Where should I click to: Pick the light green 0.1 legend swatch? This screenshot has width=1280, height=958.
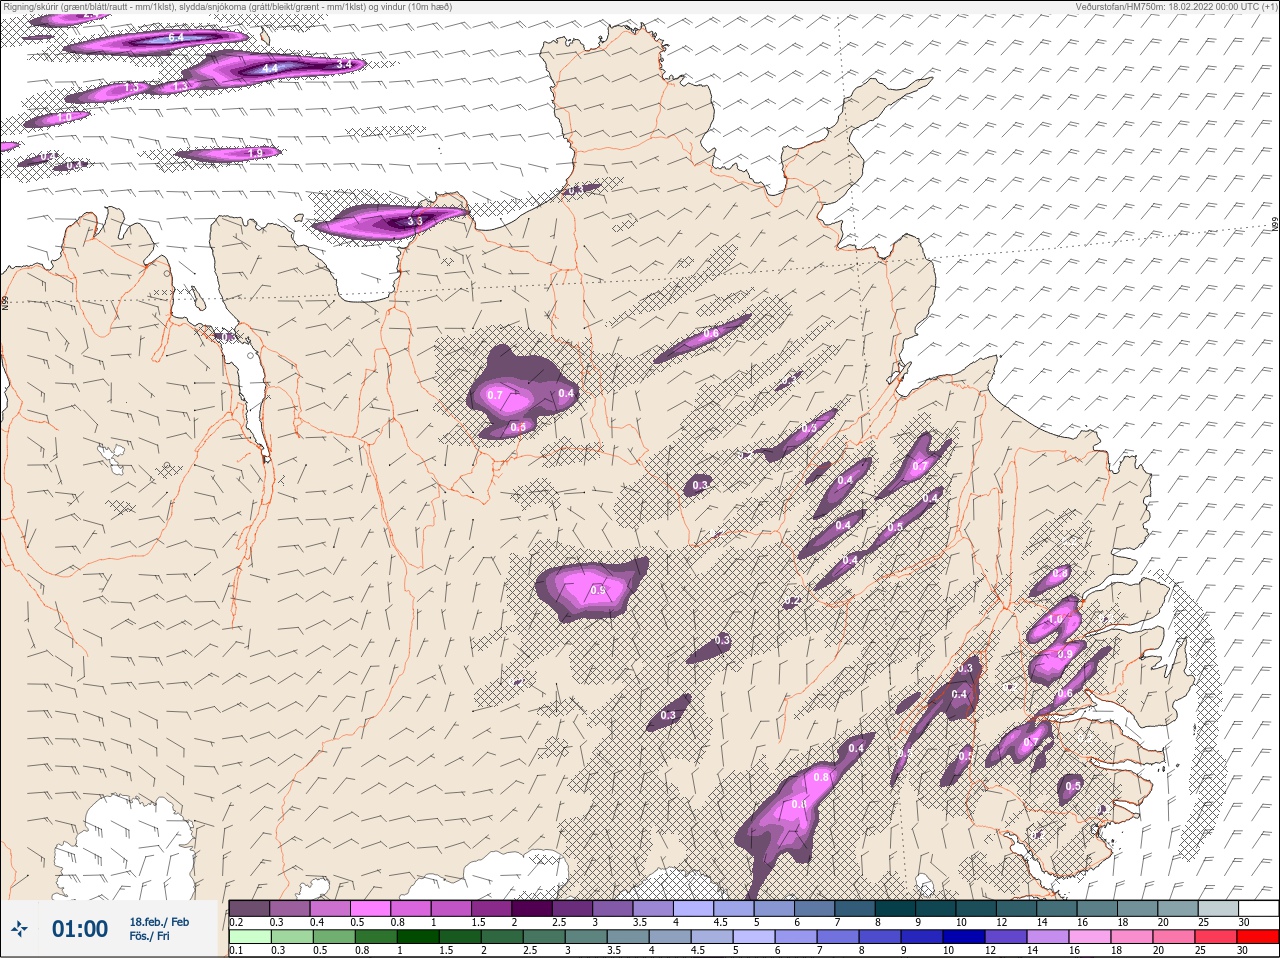click(x=249, y=935)
